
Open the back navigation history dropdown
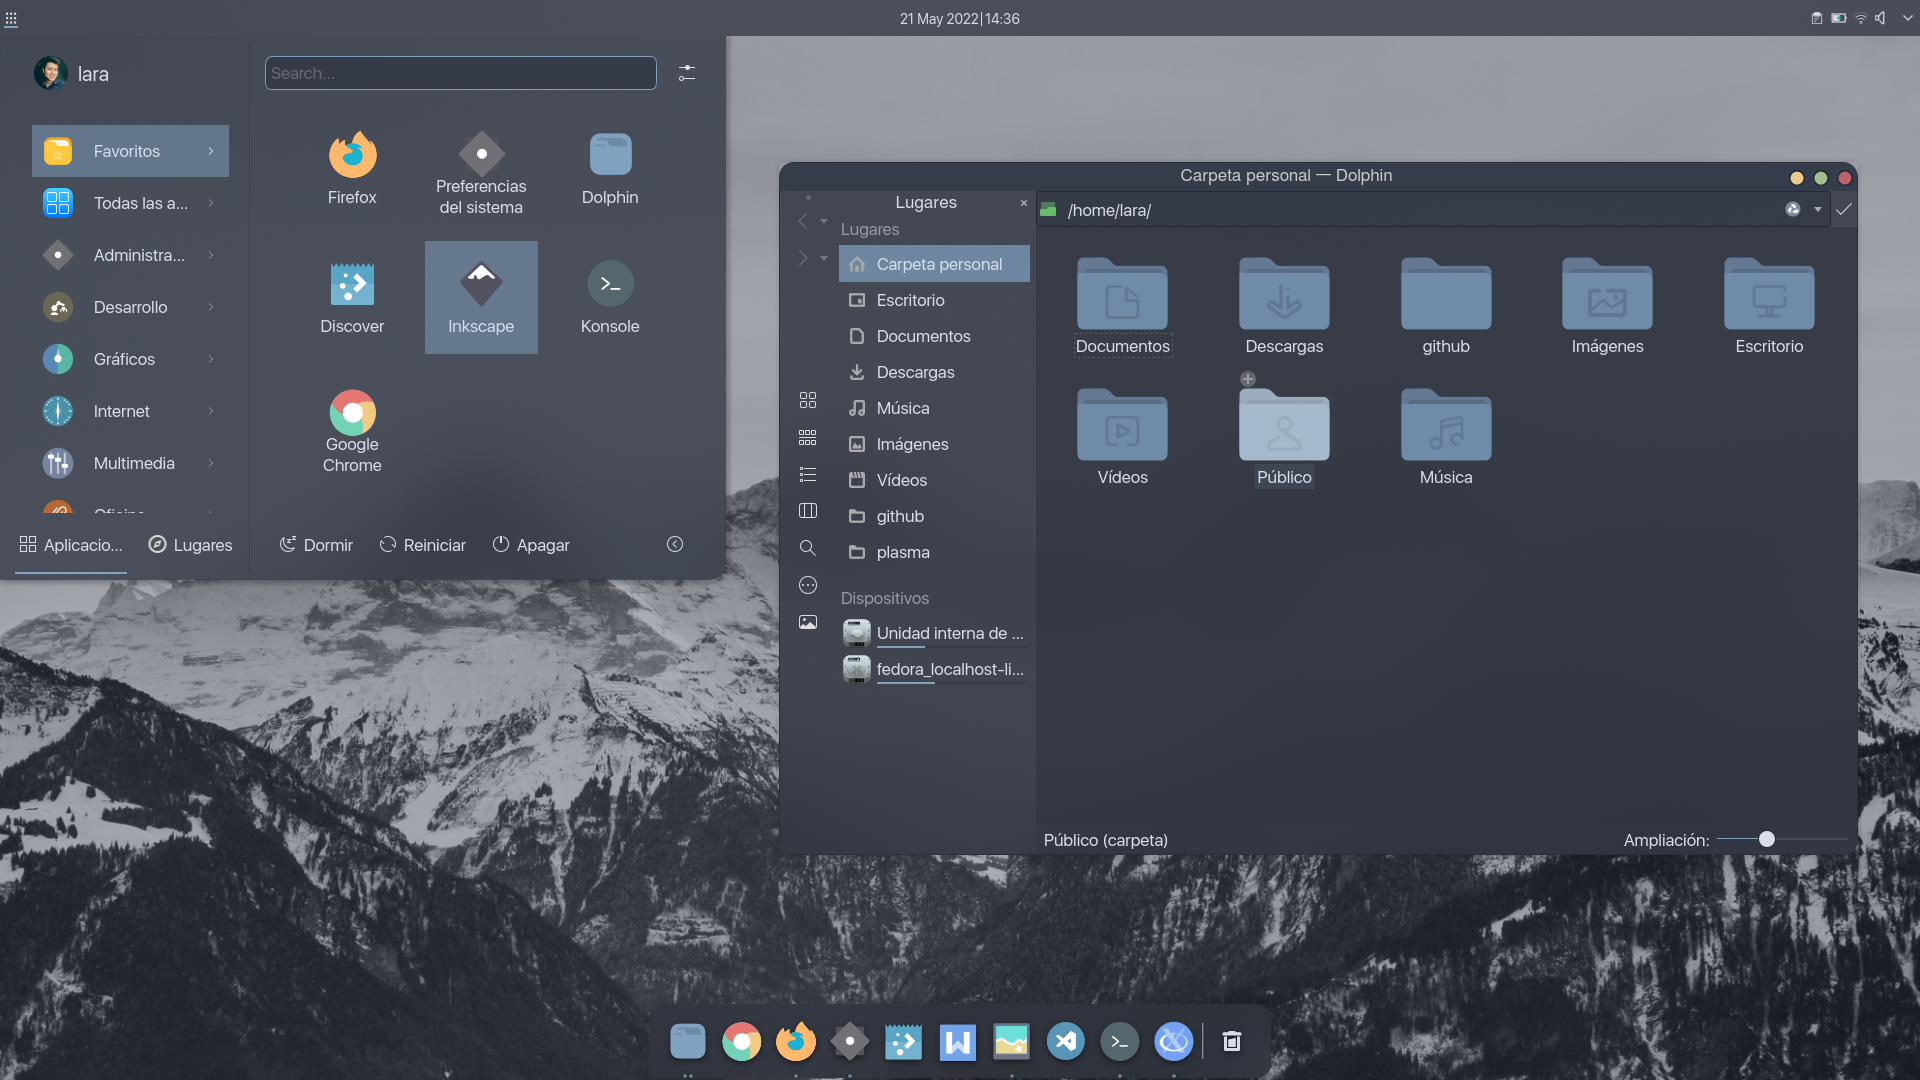click(x=824, y=221)
